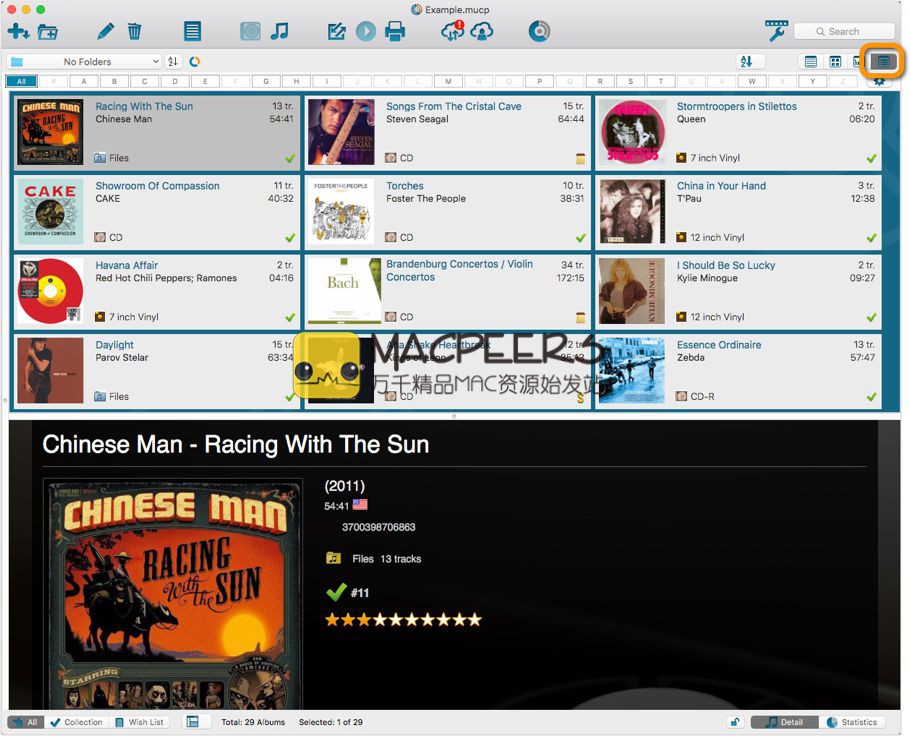This screenshot has width=910, height=736.
Task: Select Stormtroopers in Stilettos album card
Action: [738, 132]
